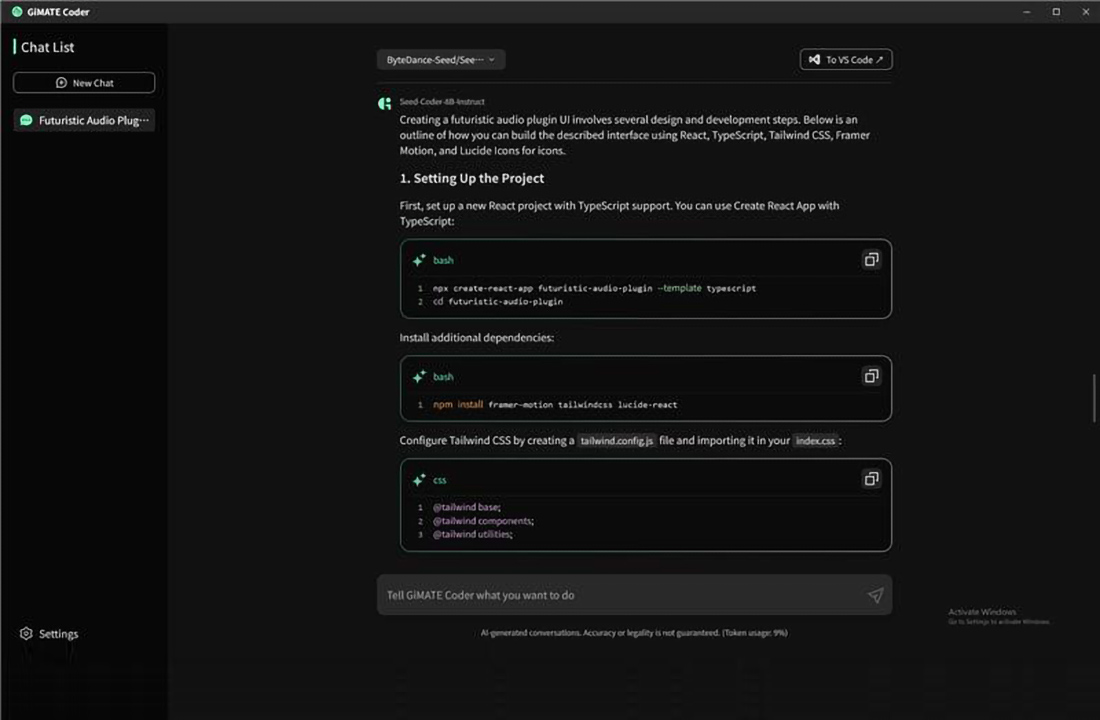Click the New Chat plus icon
This screenshot has width=1100, height=720.
click(61, 83)
